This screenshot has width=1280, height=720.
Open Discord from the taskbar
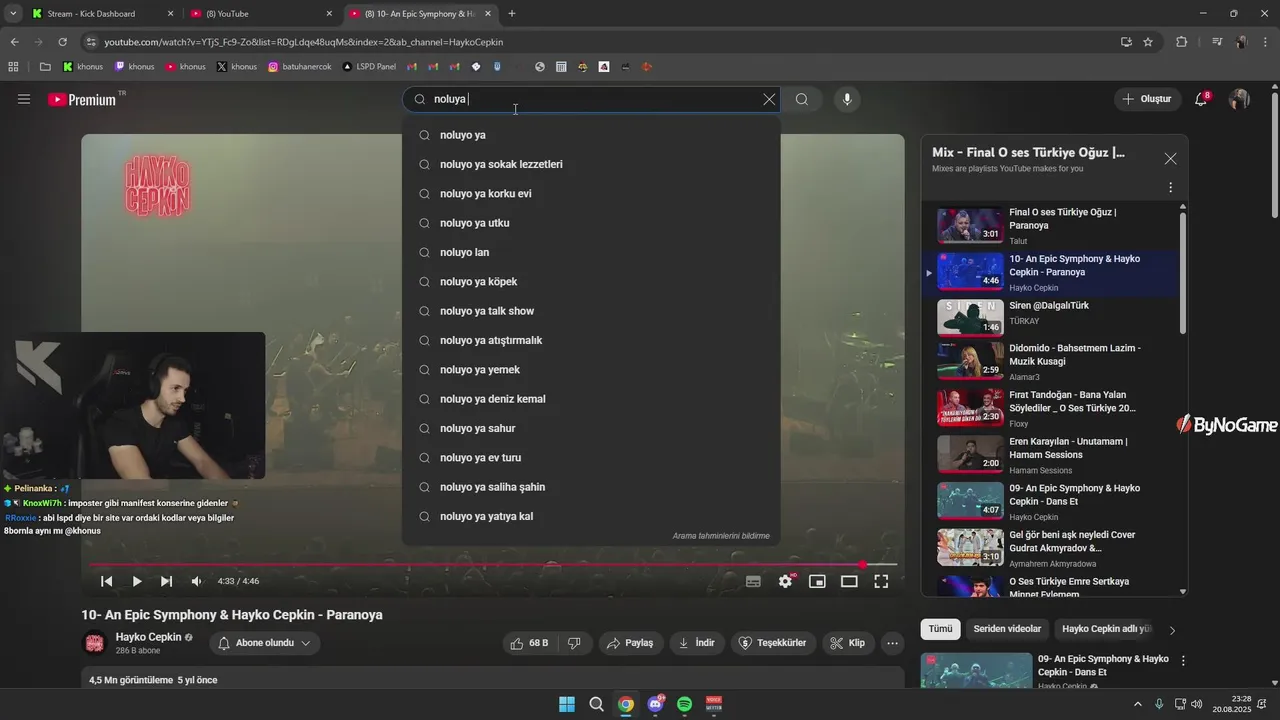655,704
